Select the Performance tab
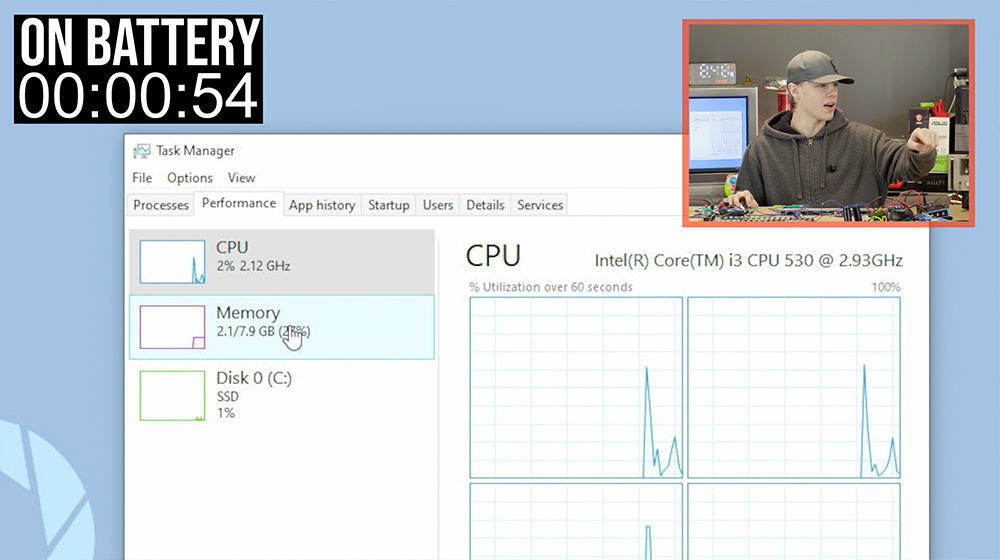Screen dimensions: 1000x560 (238, 204)
